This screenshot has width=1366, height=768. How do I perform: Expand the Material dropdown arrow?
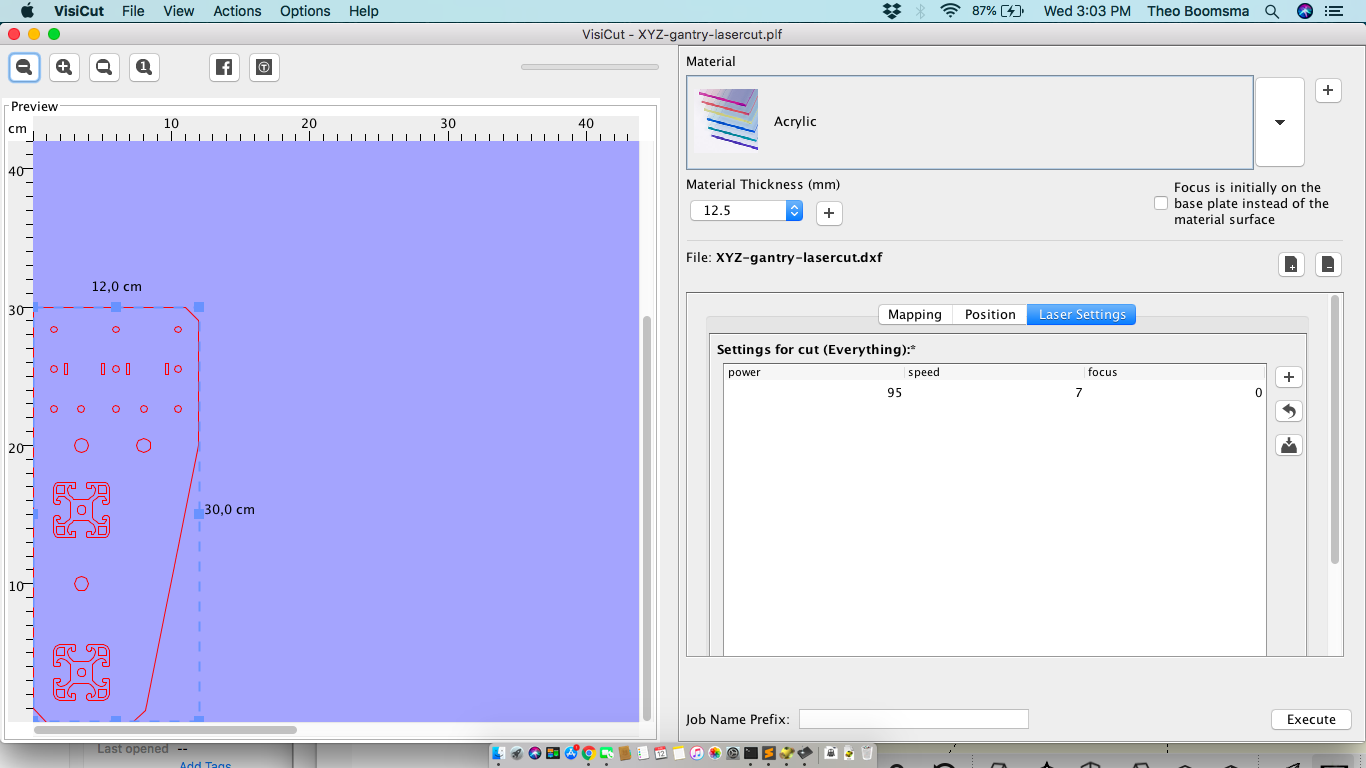tap(1280, 122)
